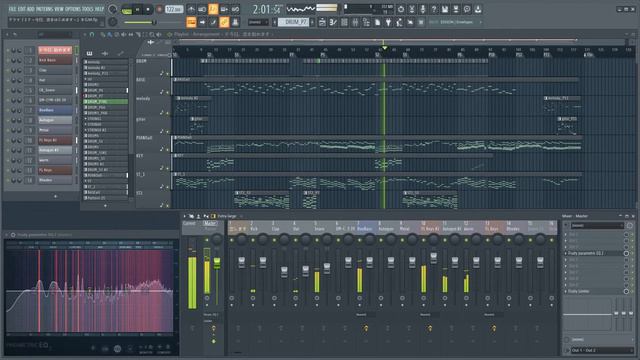Adjust the Master track volume fader
This screenshot has height=360, width=640.
tap(217, 263)
